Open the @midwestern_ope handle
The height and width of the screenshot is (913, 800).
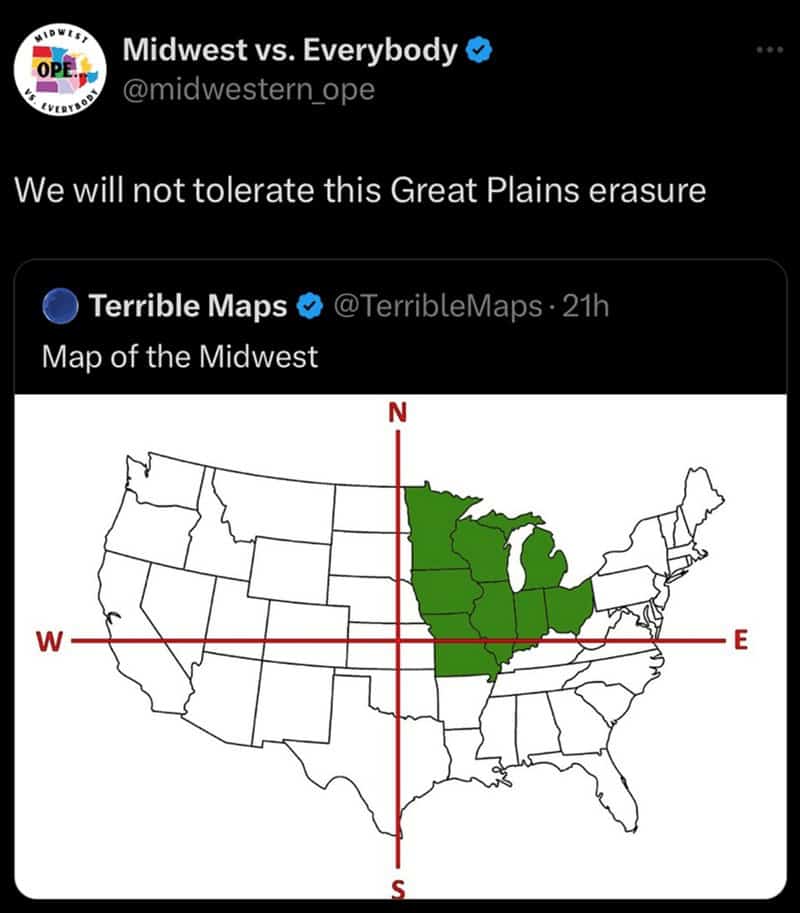point(249,90)
